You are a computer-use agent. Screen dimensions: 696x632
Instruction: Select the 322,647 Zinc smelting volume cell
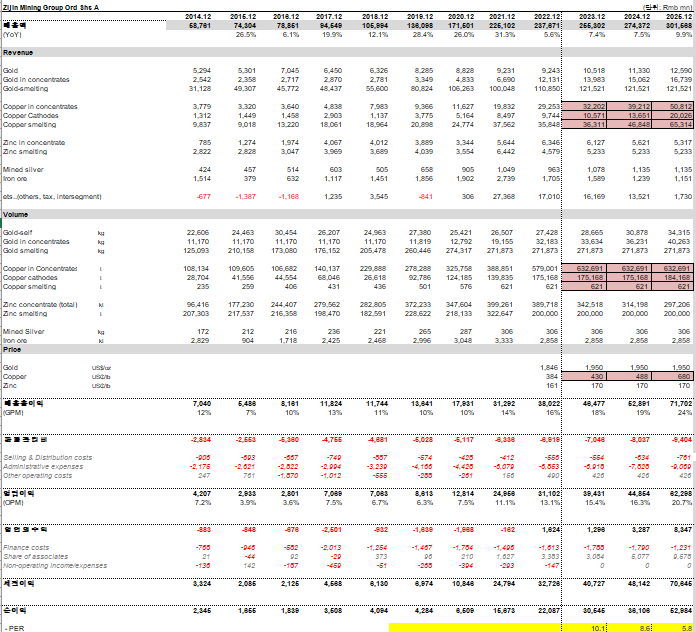[x=502, y=314]
